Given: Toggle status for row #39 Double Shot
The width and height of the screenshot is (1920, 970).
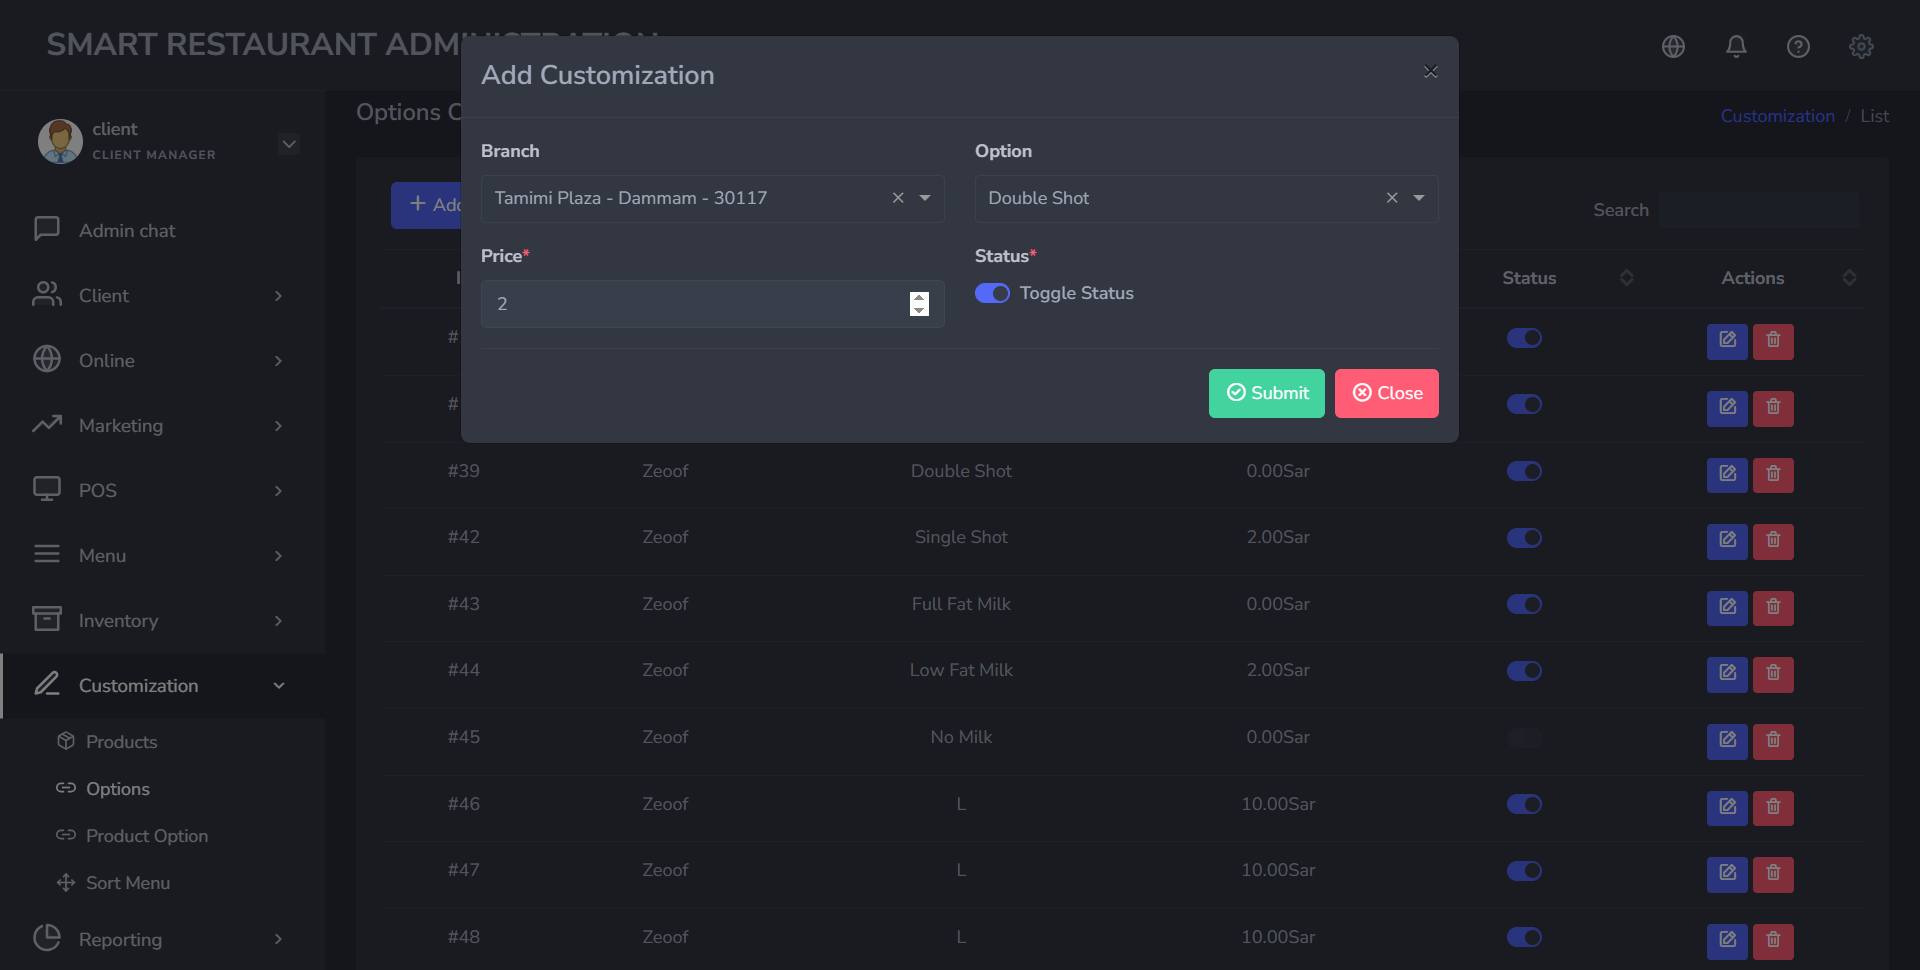Looking at the screenshot, I should [x=1524, y=471].
